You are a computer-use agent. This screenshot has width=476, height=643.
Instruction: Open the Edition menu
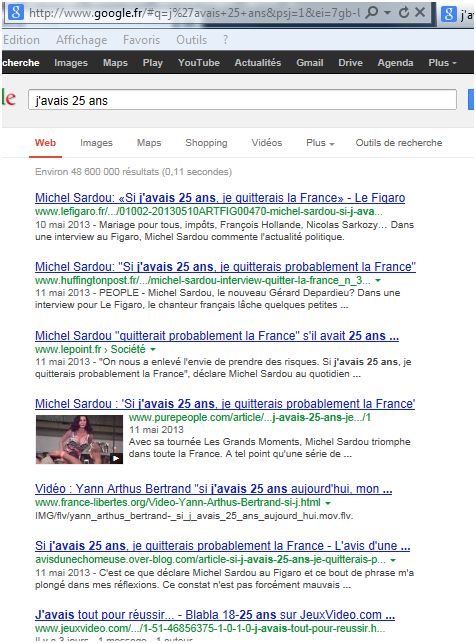[21, 40]
